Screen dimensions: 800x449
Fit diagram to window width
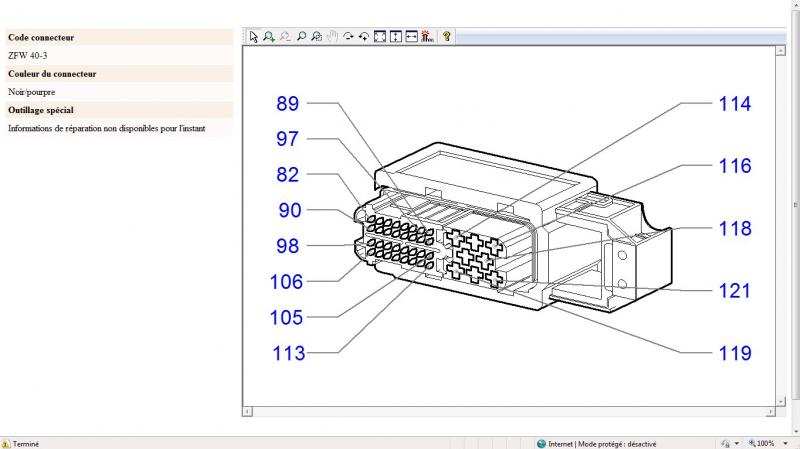coord(411,36)
